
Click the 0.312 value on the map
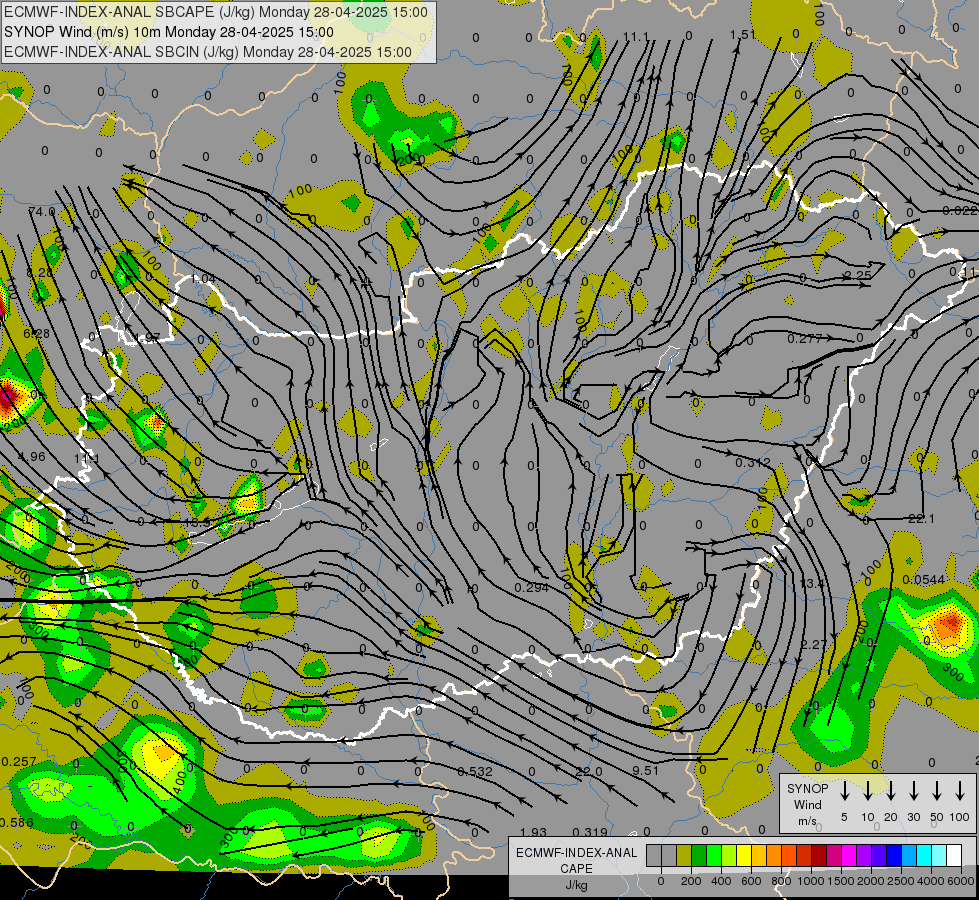pos(752,462)
